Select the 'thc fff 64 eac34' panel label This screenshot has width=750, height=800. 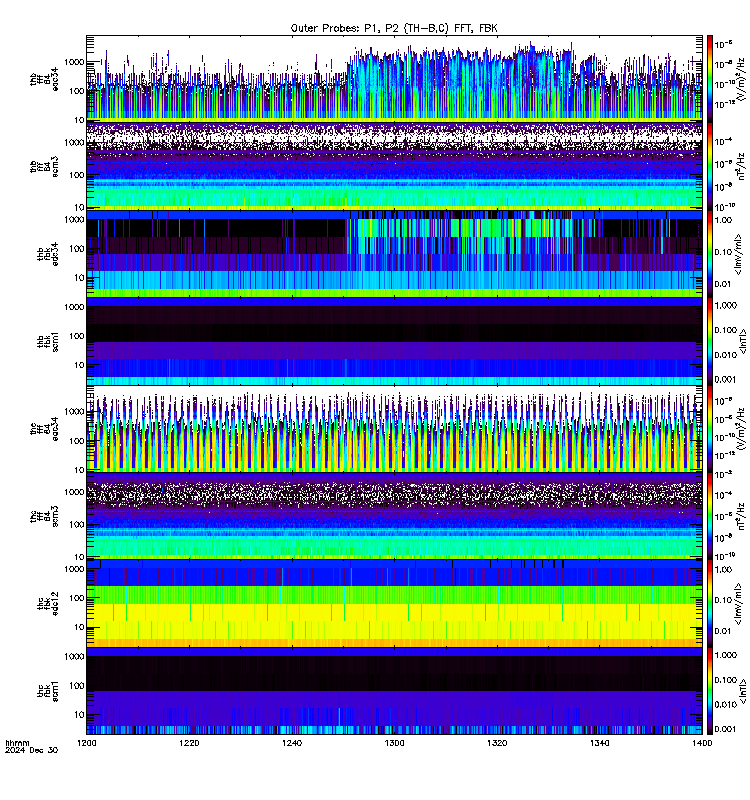[44, 429]
